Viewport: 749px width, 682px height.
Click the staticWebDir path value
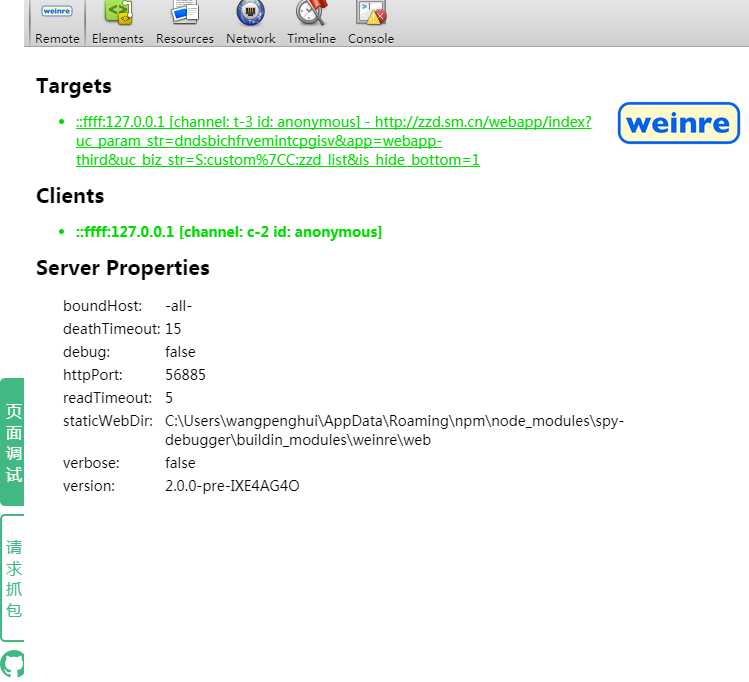[394, 430]
